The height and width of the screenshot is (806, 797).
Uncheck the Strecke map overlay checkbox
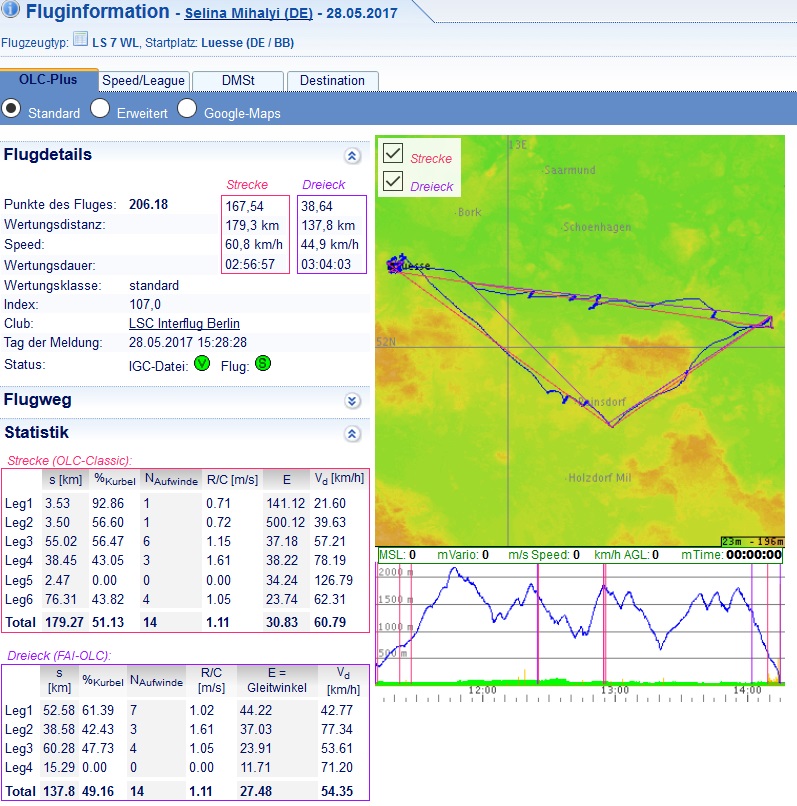coord(393,154)
